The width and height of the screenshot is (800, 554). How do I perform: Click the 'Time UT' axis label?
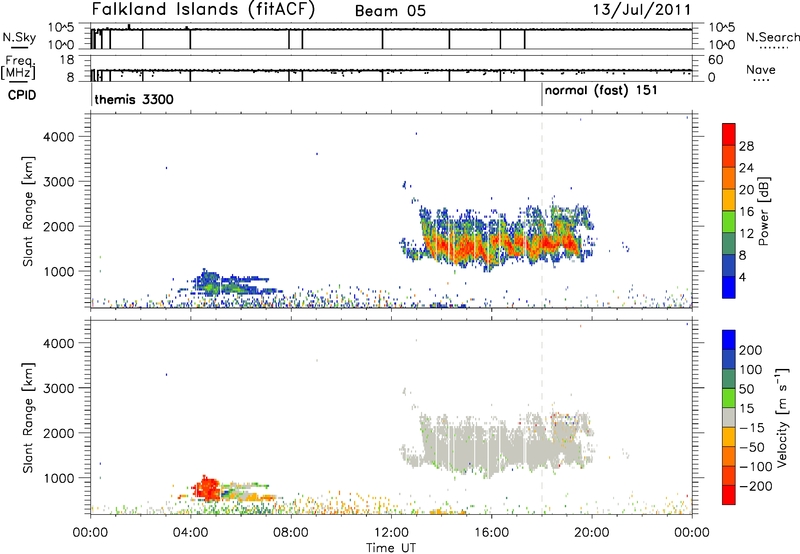click(x=391, y=548)
